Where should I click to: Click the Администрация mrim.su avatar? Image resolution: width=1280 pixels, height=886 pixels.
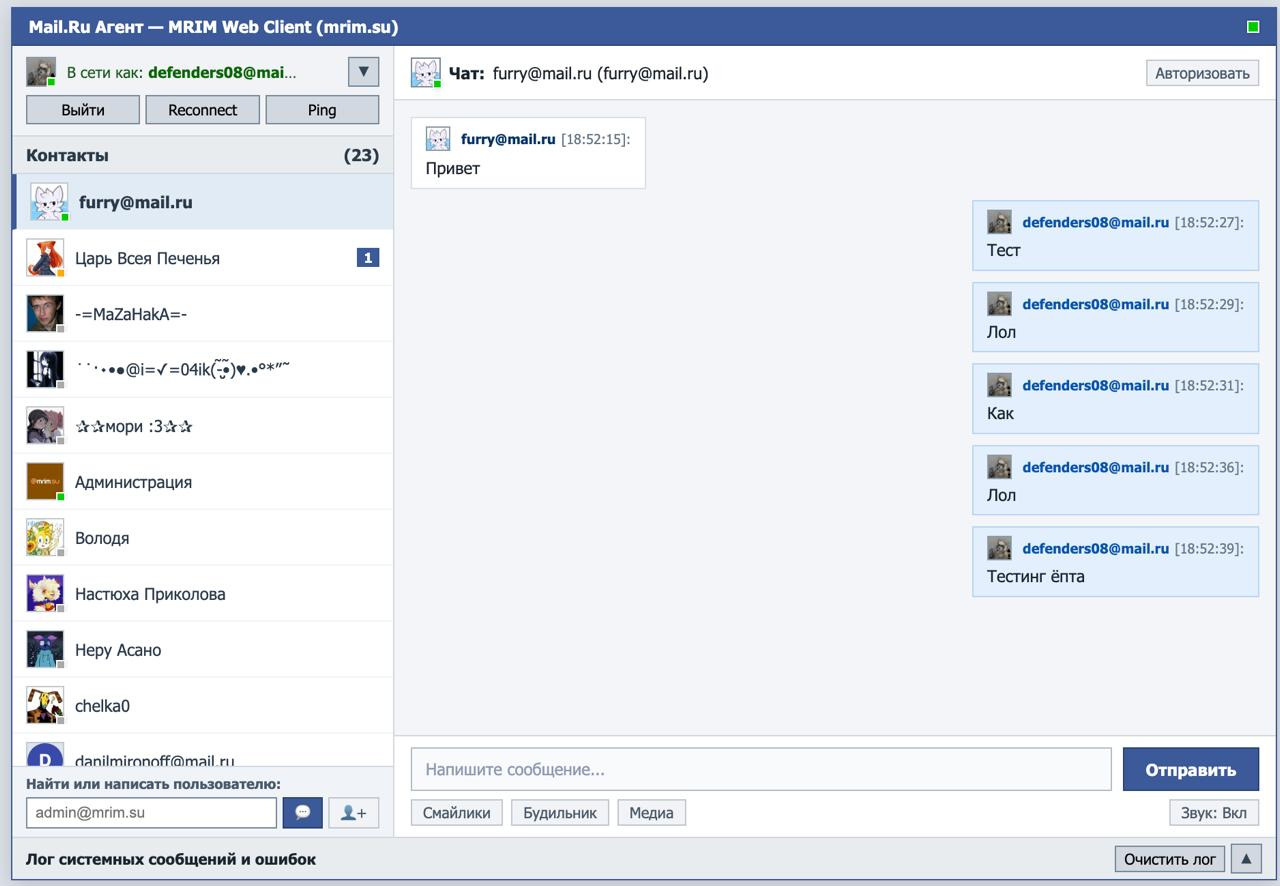click(45, 482)
